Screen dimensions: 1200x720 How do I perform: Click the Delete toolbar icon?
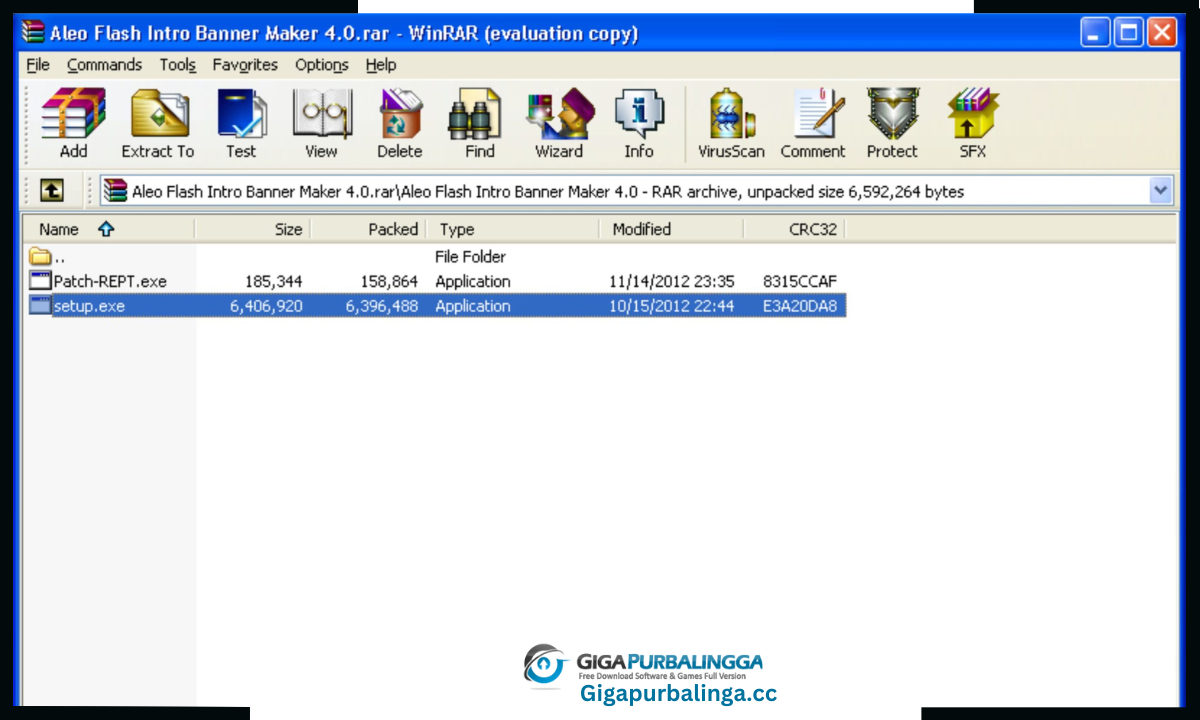(x=399, y=123)
